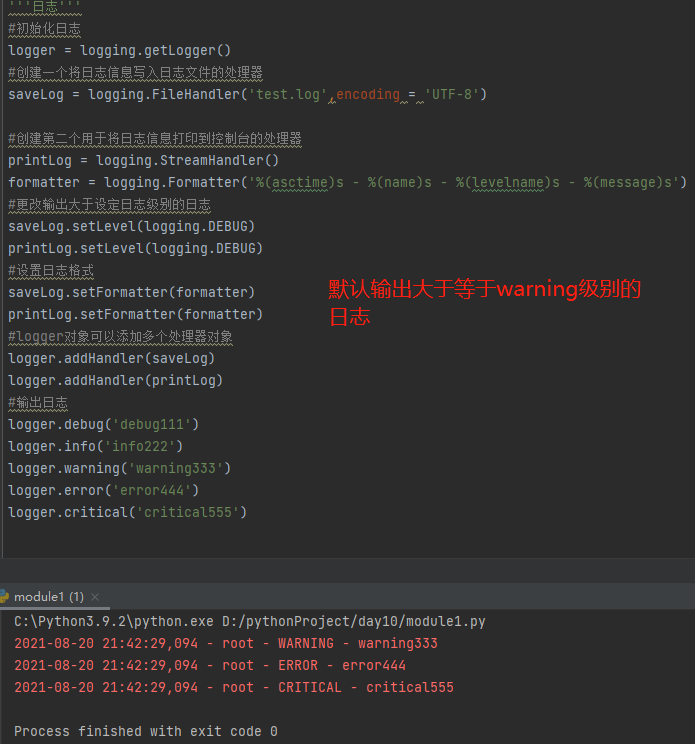Click %(message)s in the format string
The height and width of the screenshot is (744, 695).
click(x=628, y=182)
